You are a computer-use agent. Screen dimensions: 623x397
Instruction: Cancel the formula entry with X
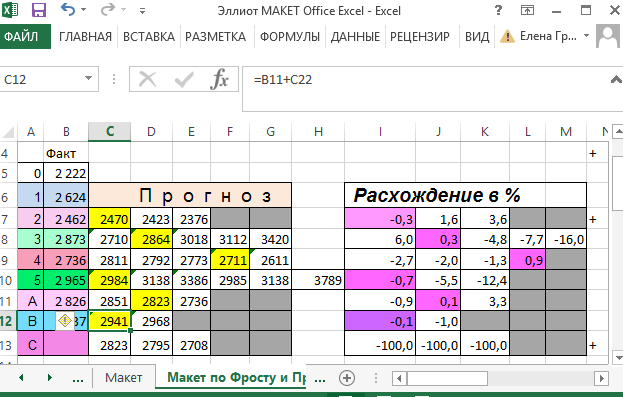pos(148,79)
